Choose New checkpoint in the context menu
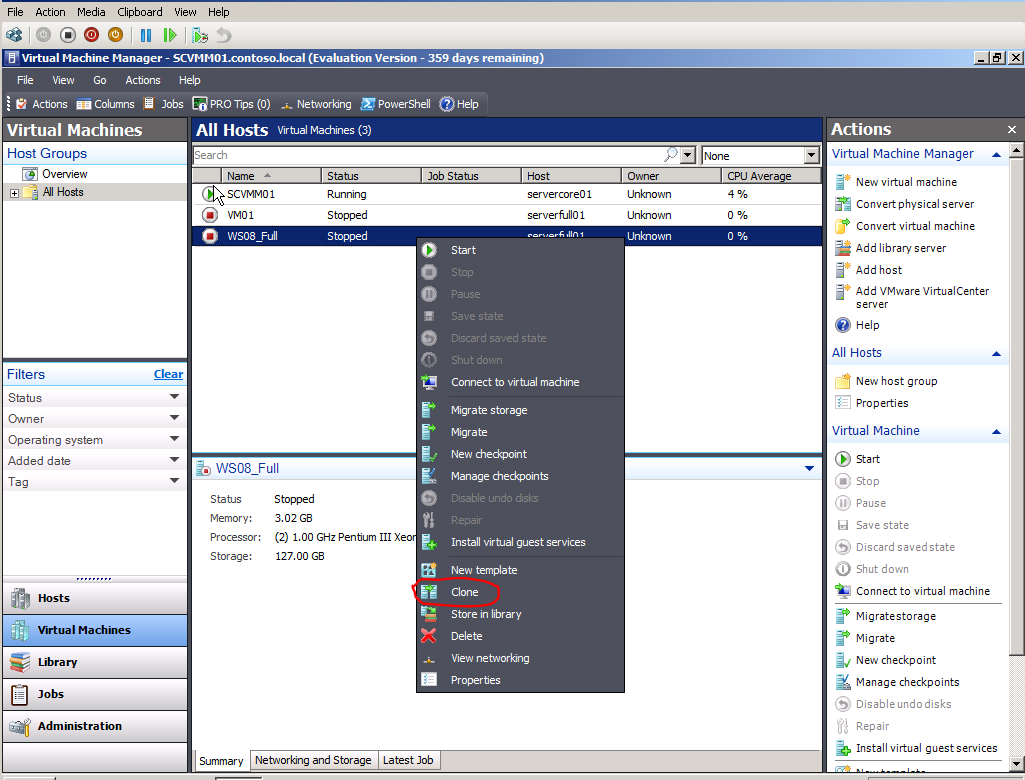The image size is (1025, 780). coord(520,454)
